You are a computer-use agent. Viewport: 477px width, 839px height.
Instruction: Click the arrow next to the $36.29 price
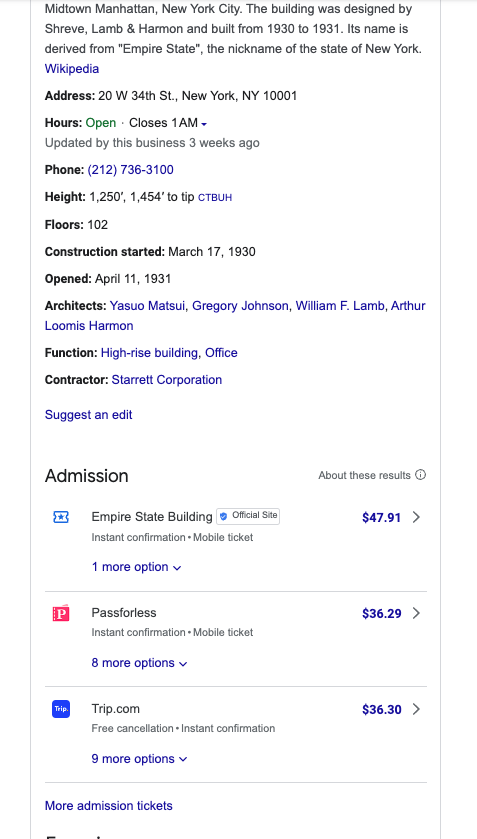(417, 613)
